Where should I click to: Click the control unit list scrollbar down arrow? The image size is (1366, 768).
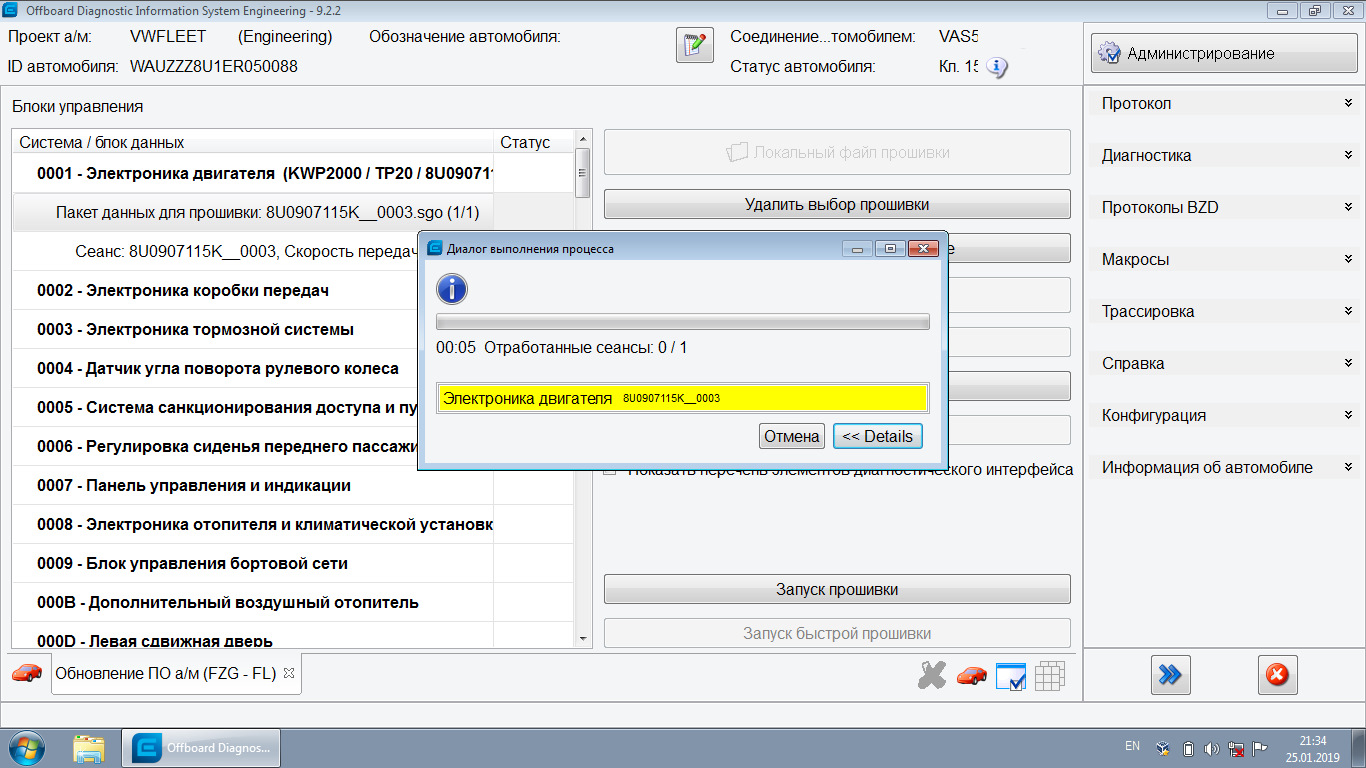(x=583, y=639)
